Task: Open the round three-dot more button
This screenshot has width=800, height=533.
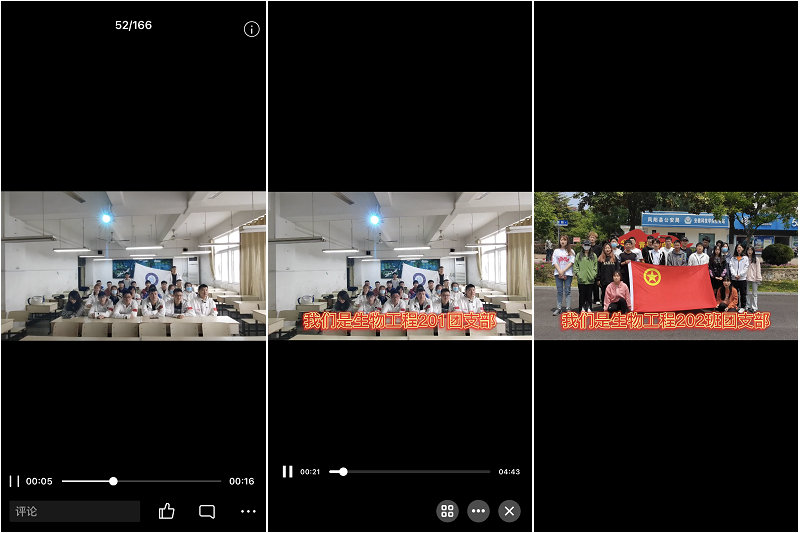Action: [x=478, y=511]
